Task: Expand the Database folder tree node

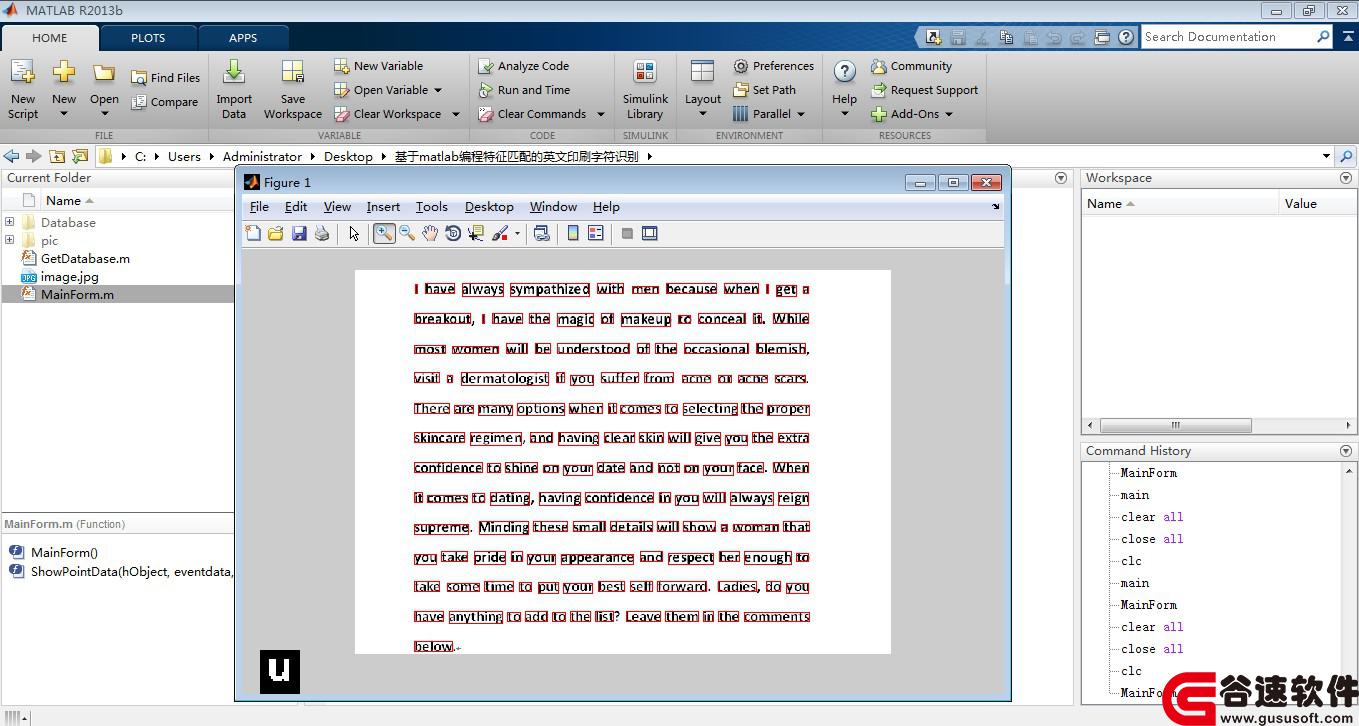Action: pyautogui.click(x=9, y=222)
